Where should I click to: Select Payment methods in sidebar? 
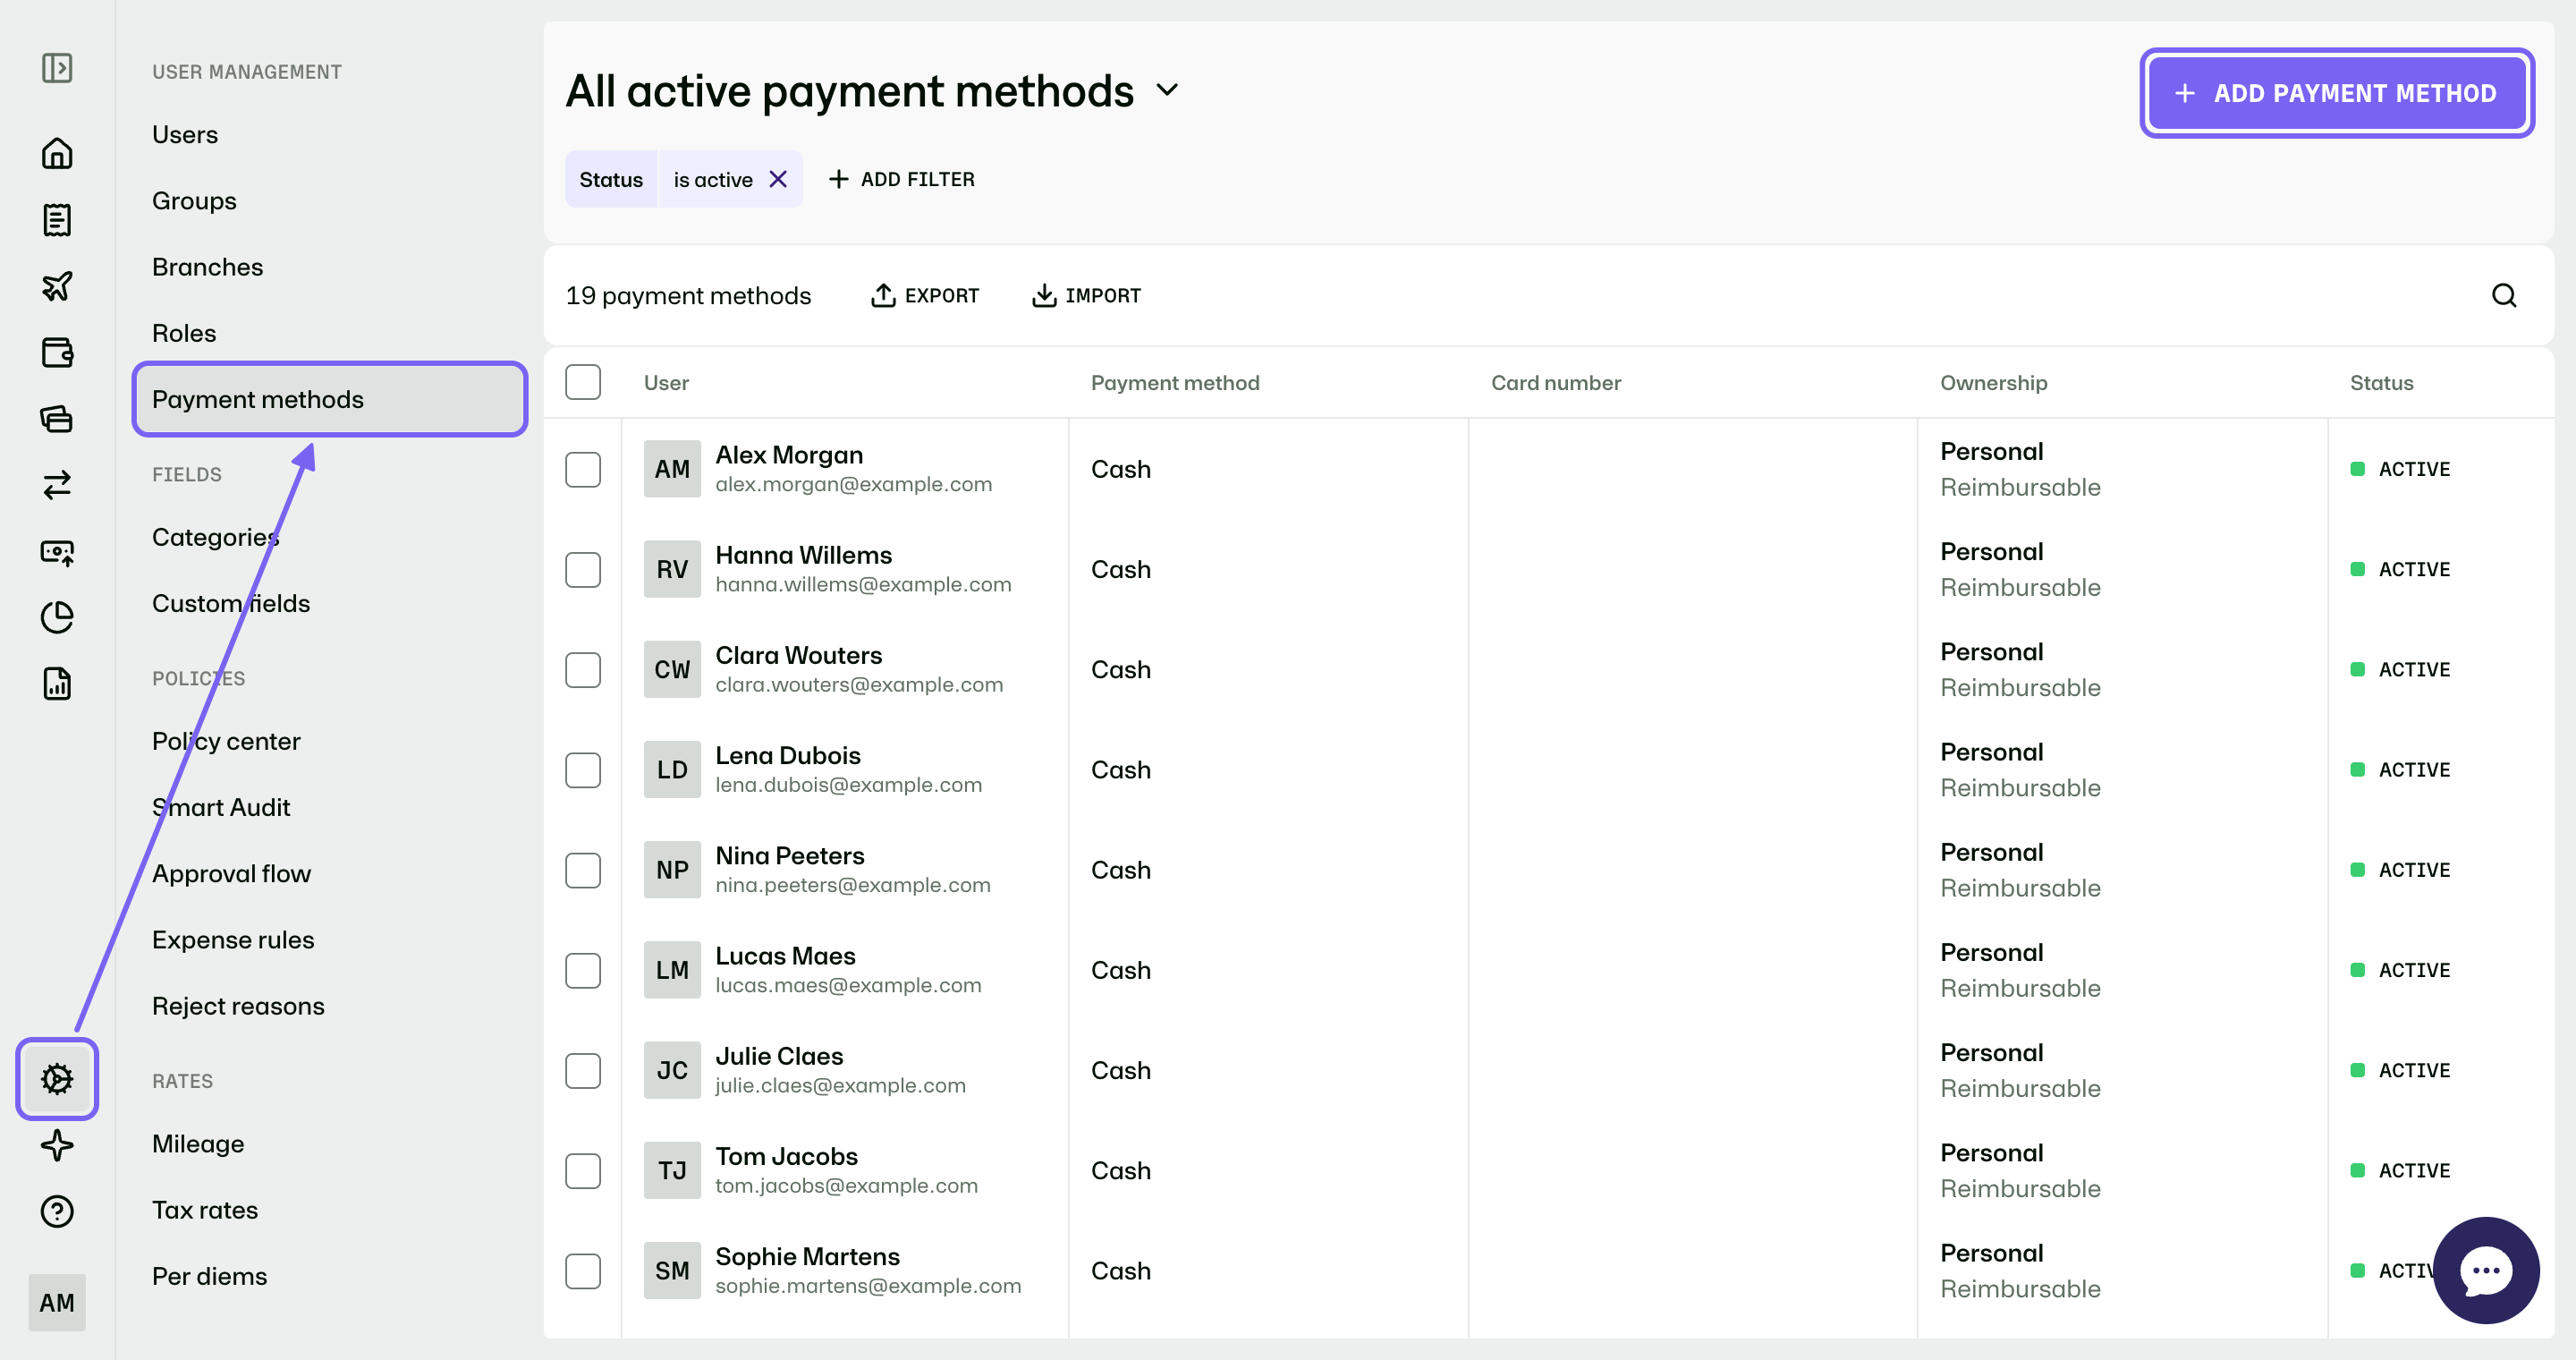(x=330, y=399)
